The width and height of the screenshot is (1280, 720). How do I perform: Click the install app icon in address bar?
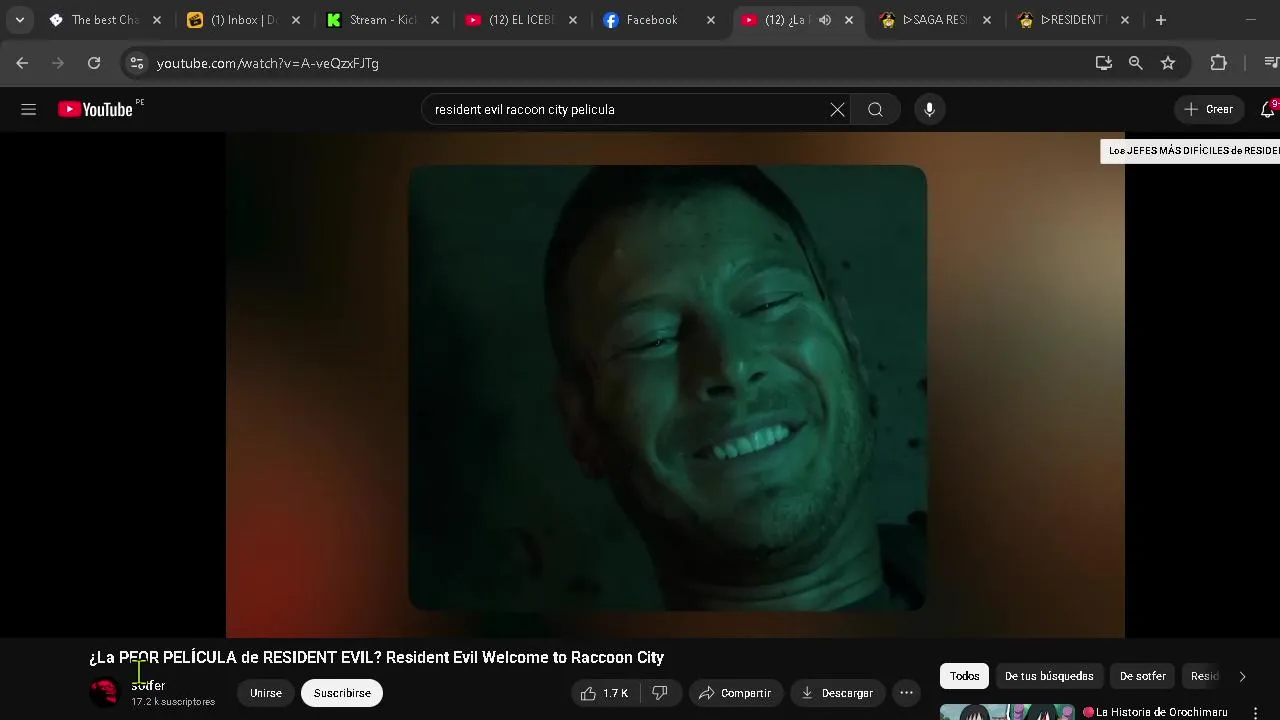coord(1104,63)
